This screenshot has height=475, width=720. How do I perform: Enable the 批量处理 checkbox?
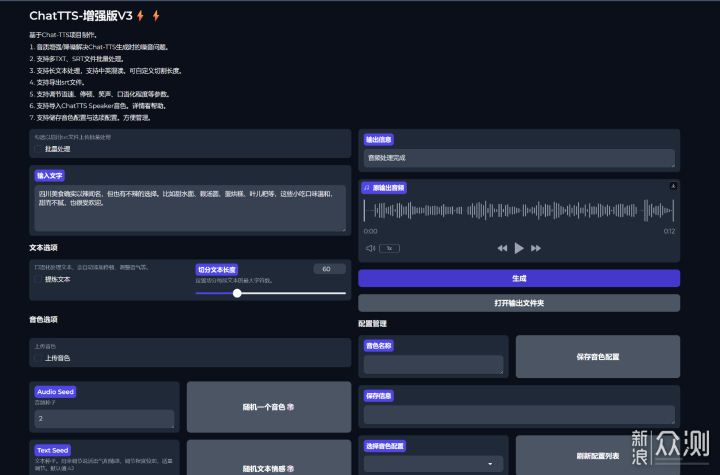point(38,149)
